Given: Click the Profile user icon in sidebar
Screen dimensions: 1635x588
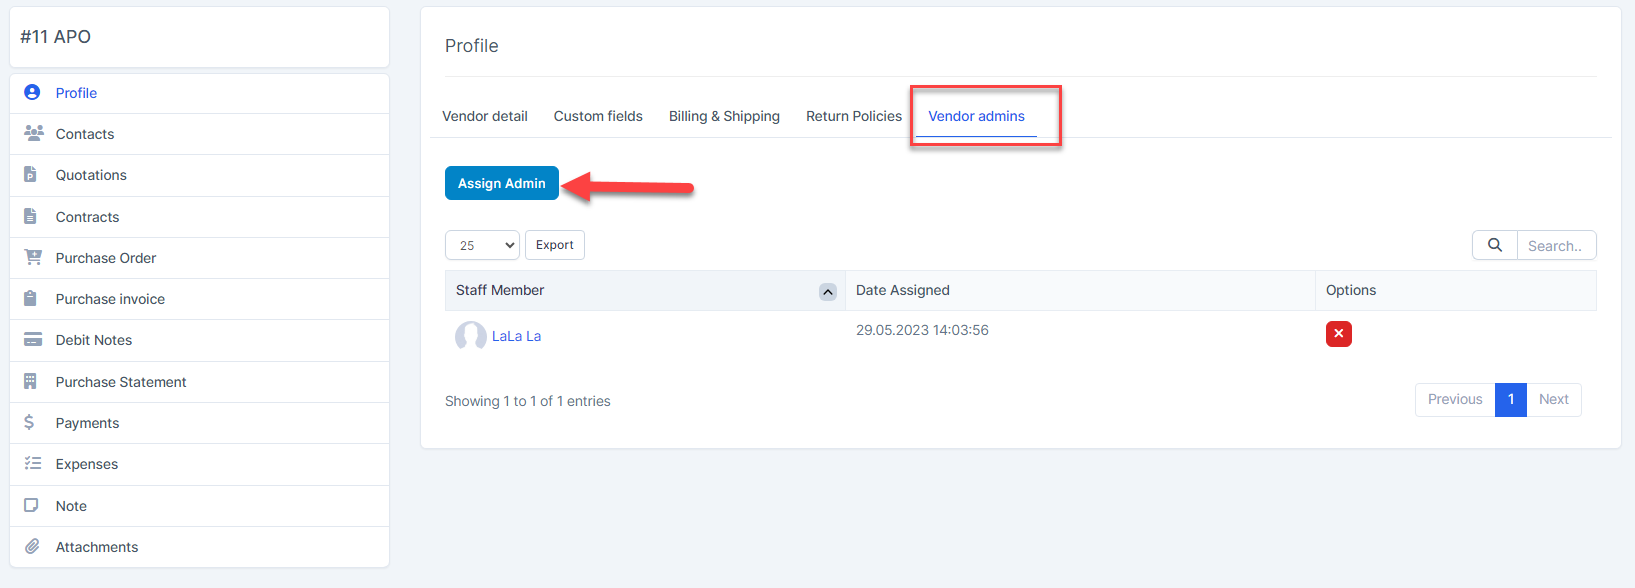Looking at the screenshot, I should point(32,92).
